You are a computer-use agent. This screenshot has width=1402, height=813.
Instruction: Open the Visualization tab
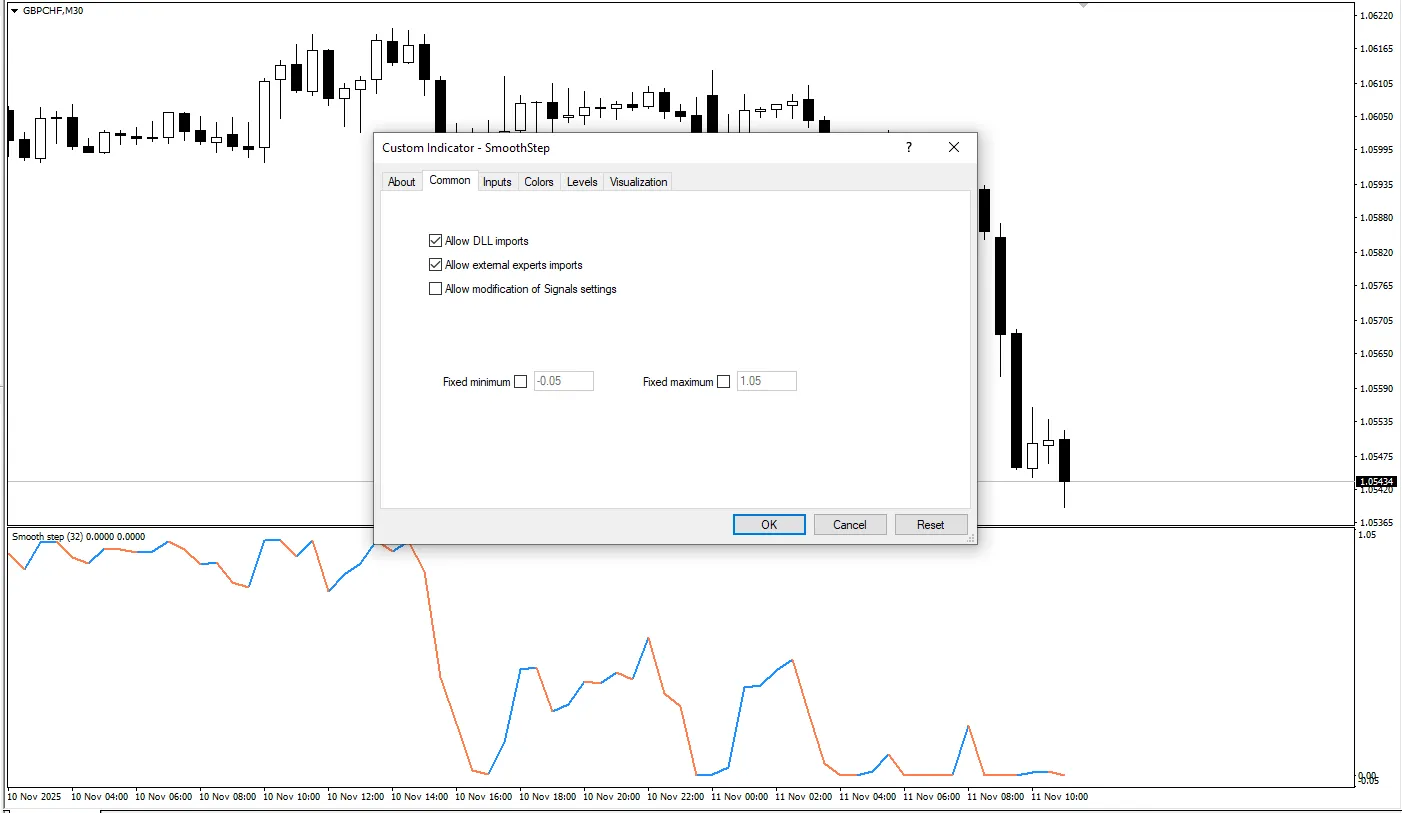[x=638, y=182]
